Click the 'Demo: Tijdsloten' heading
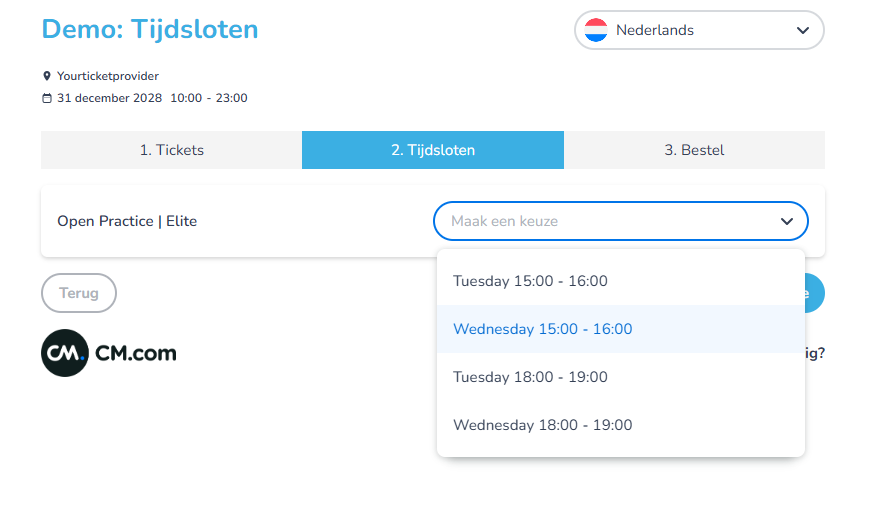The width and height of the screenshot is (889, 528). 150,29
